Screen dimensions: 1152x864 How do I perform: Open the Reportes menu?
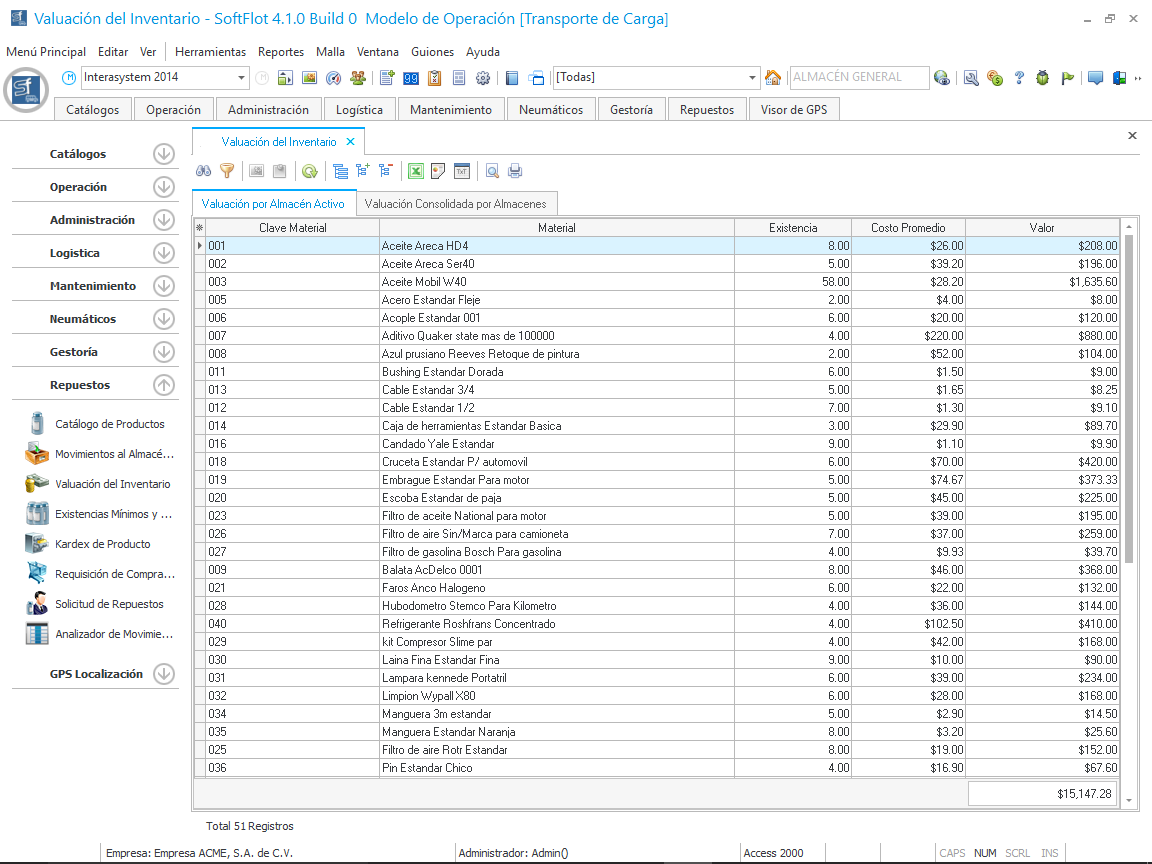[280, 52]
